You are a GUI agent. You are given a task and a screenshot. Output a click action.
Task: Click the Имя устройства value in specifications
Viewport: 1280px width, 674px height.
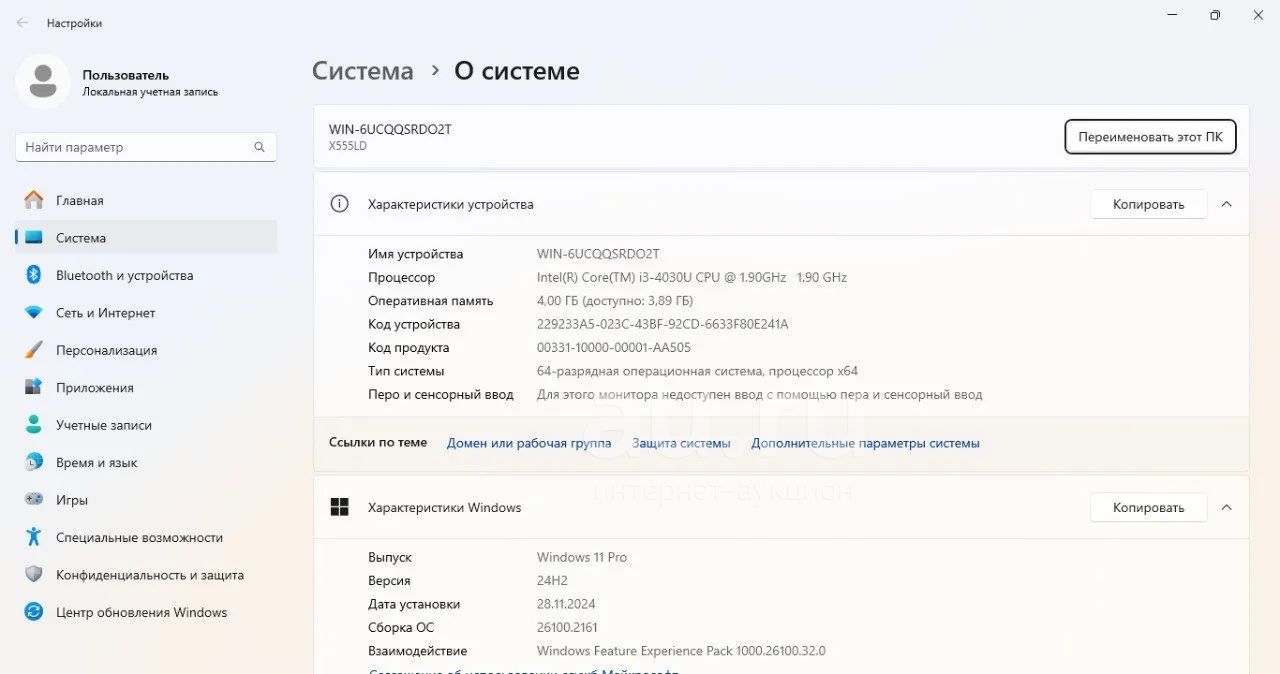pyautogui.click(x=598, y=254)
